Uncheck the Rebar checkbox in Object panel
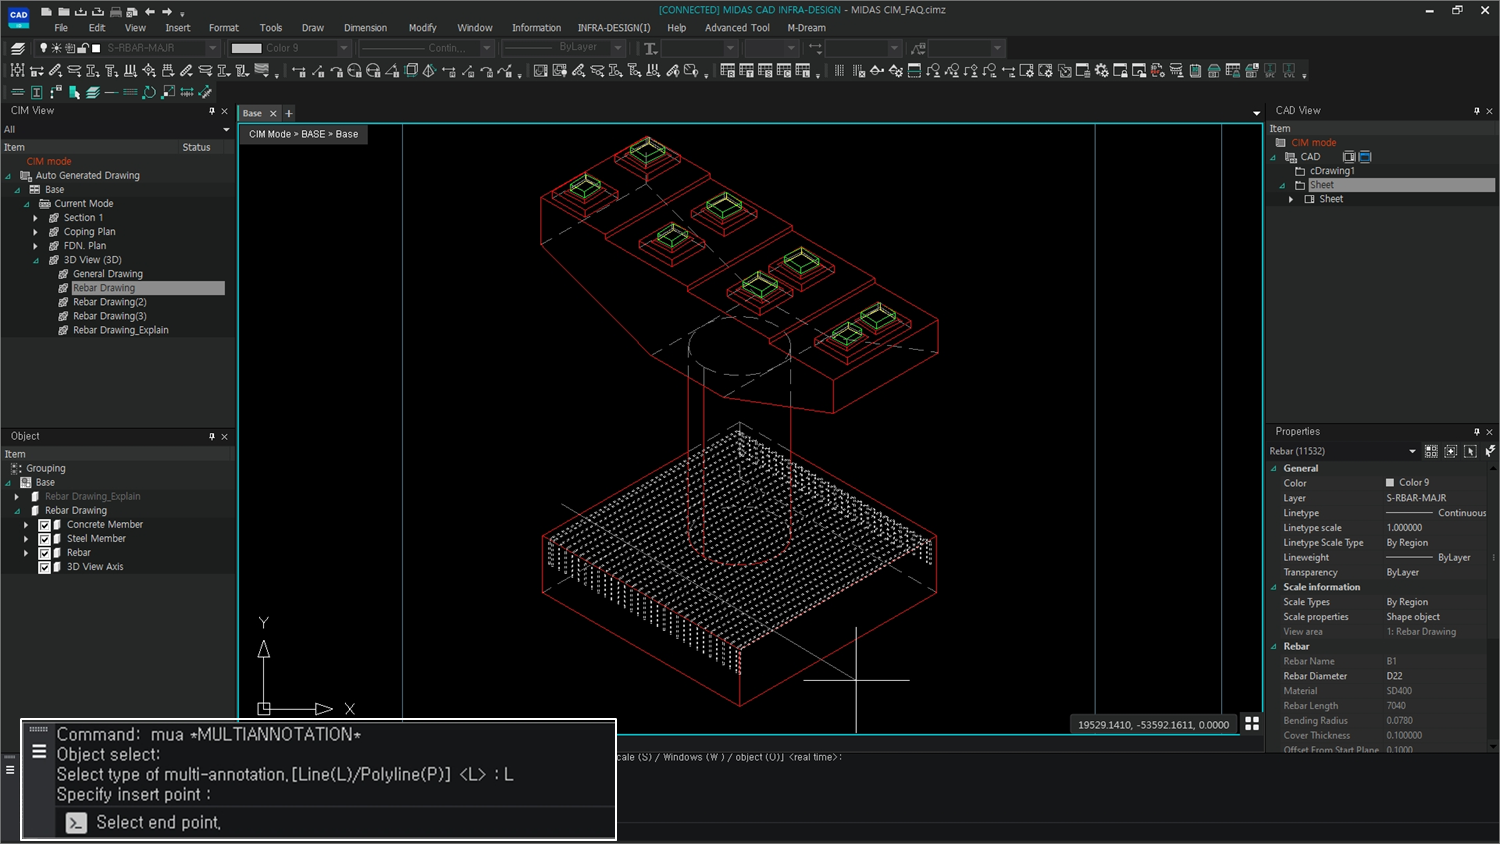The width and height of the screenshot is (1500, 844). (x=44, y=552)
